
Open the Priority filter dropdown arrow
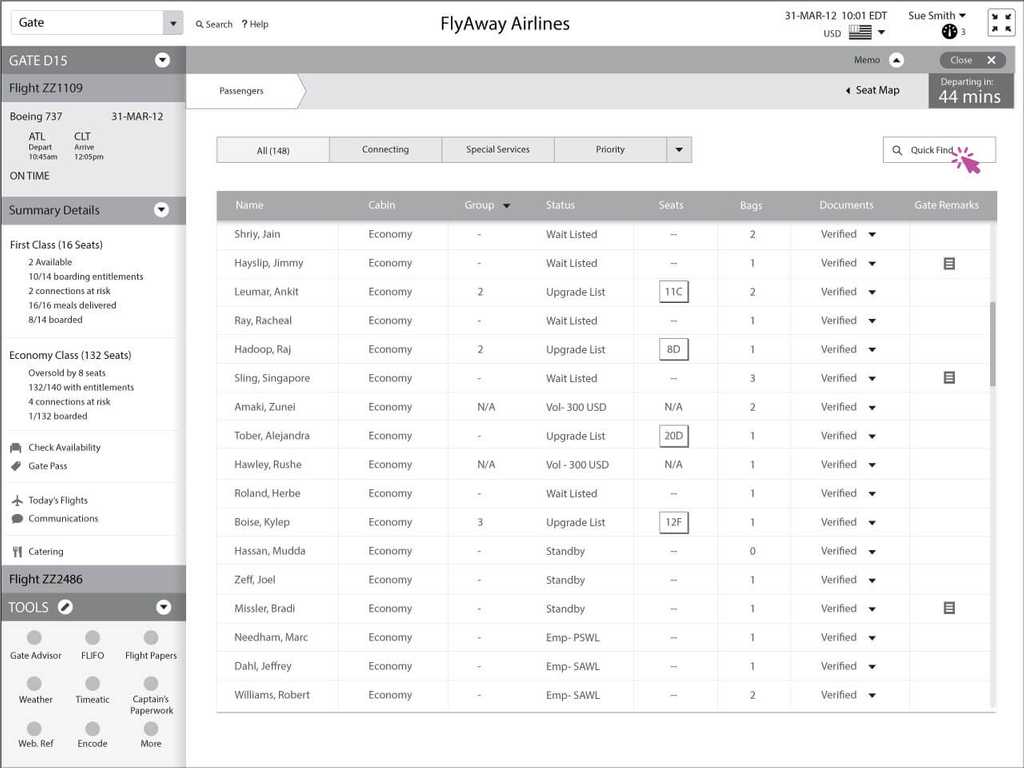pos(679,149)
